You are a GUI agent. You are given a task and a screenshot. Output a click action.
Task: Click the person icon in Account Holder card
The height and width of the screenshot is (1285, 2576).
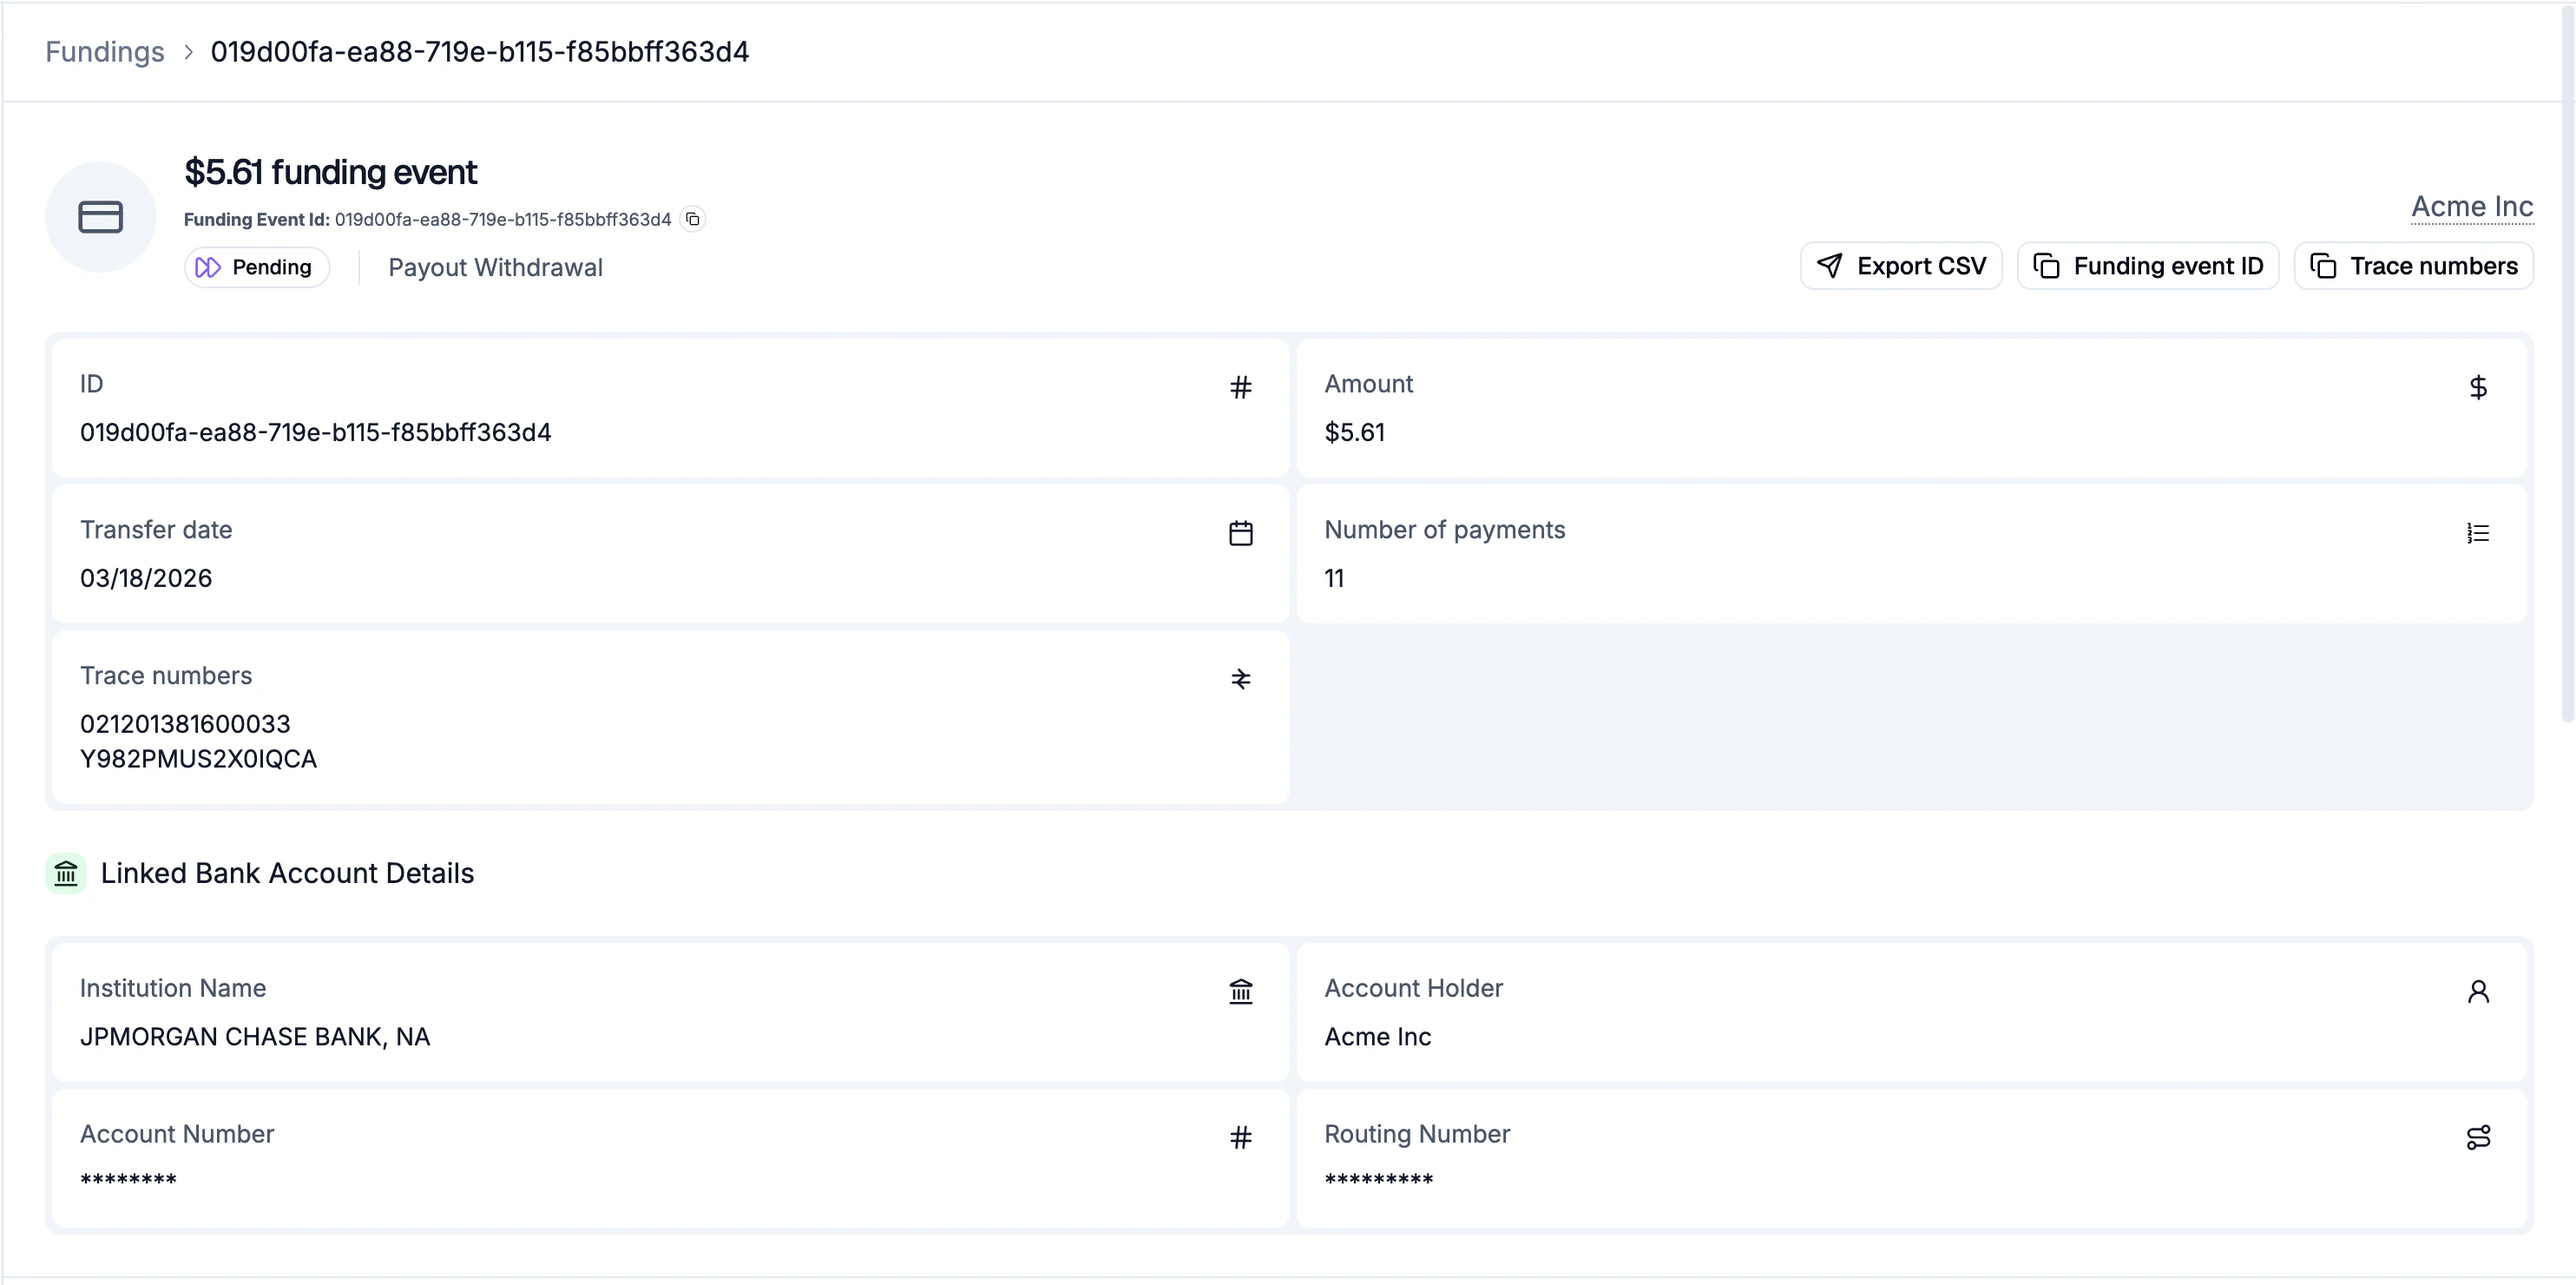pyautogui.click(x=2477, y=991)
